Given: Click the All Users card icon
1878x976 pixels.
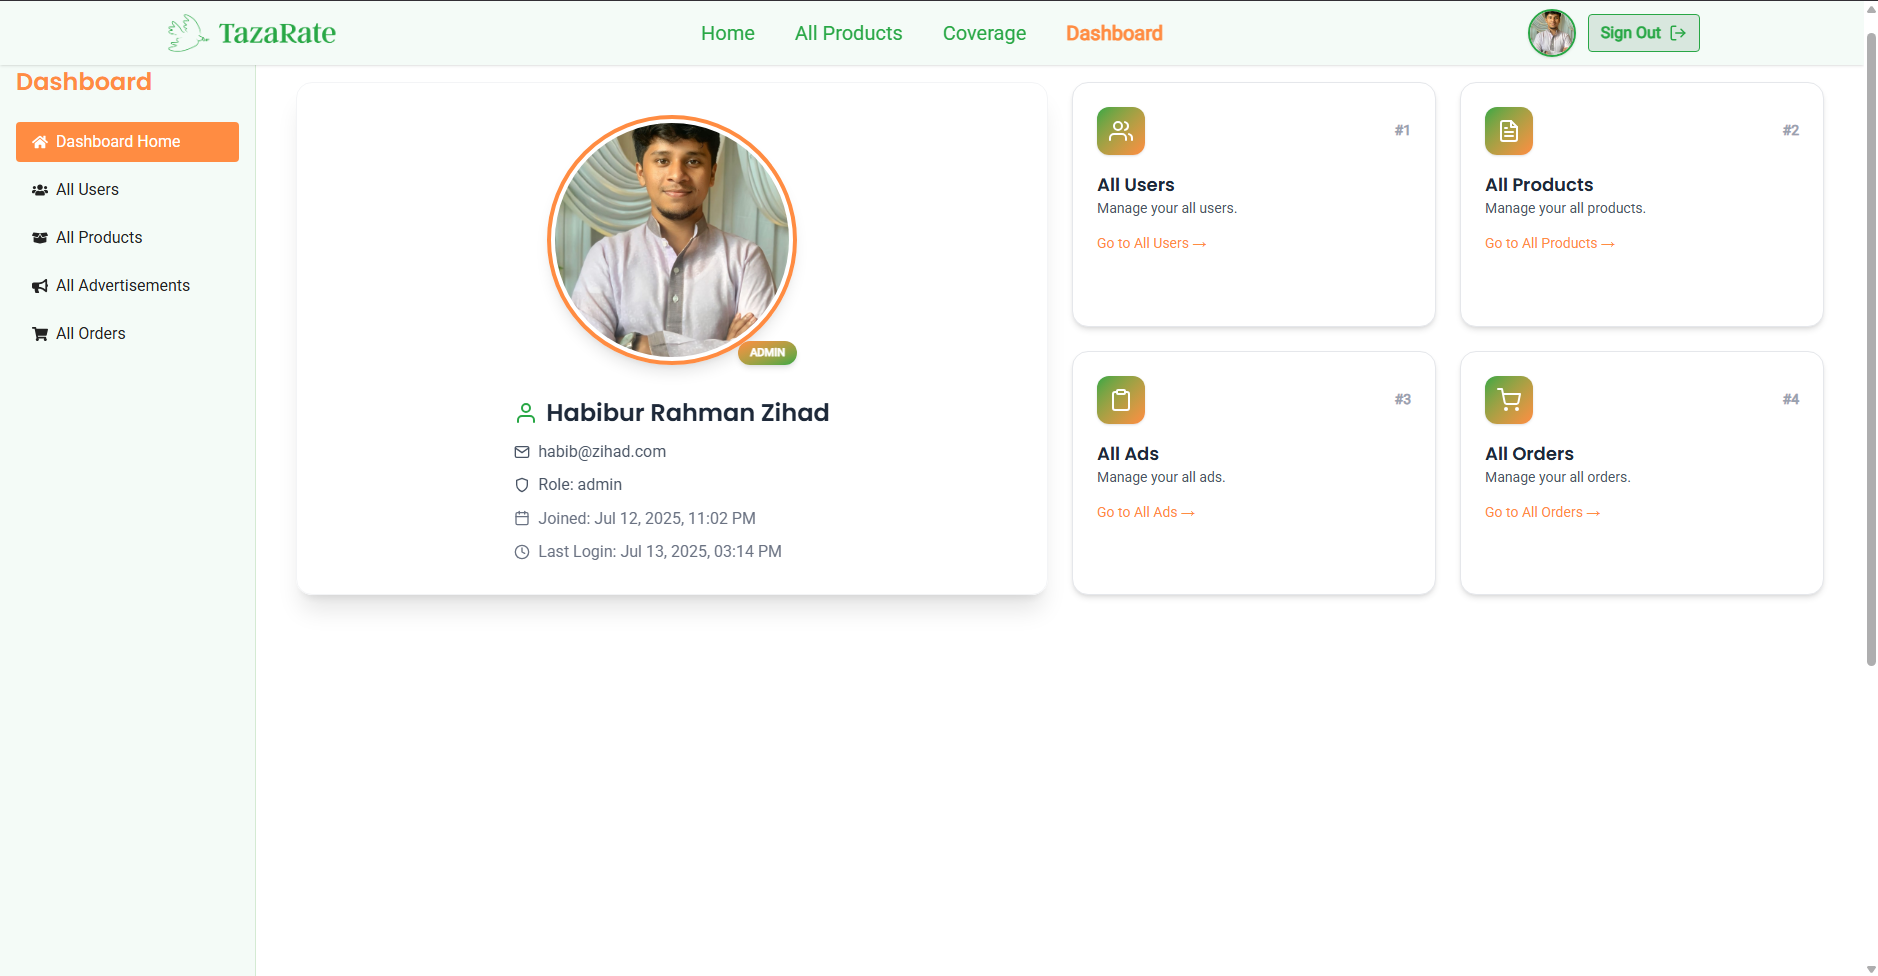Looking at the screenshot, I should pyautogui.click(x=1121, y=131).
